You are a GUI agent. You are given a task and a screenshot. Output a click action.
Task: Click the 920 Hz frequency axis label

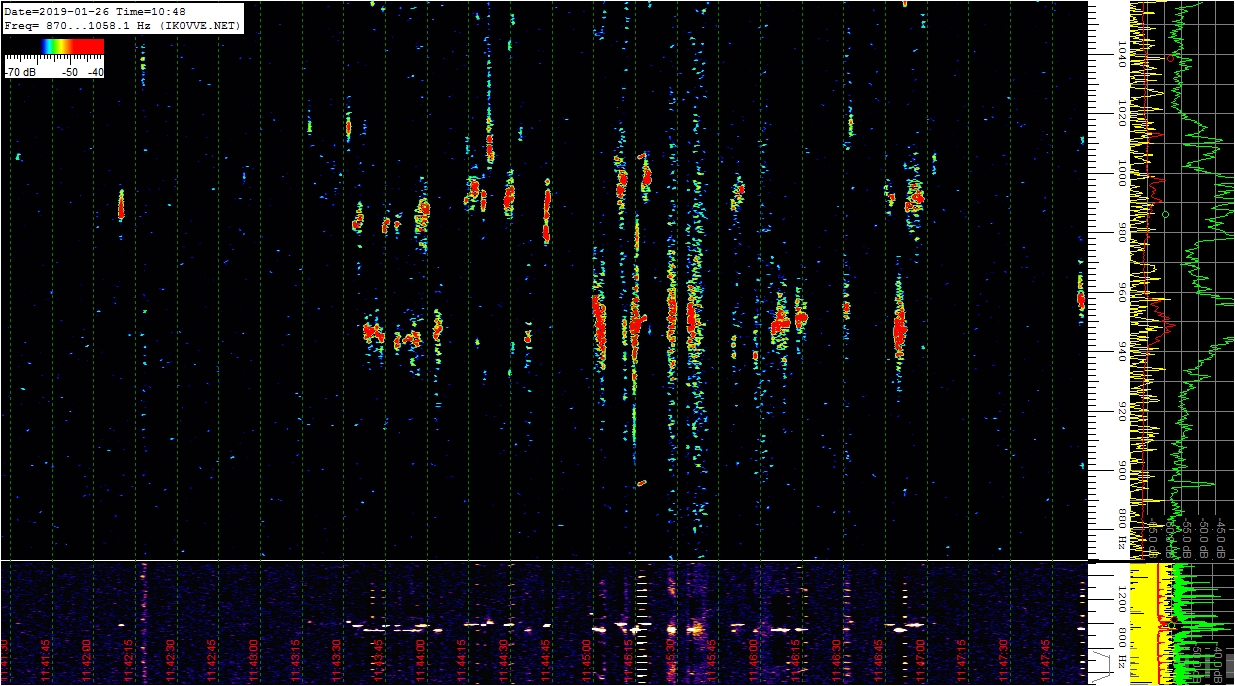point(1123,410)
